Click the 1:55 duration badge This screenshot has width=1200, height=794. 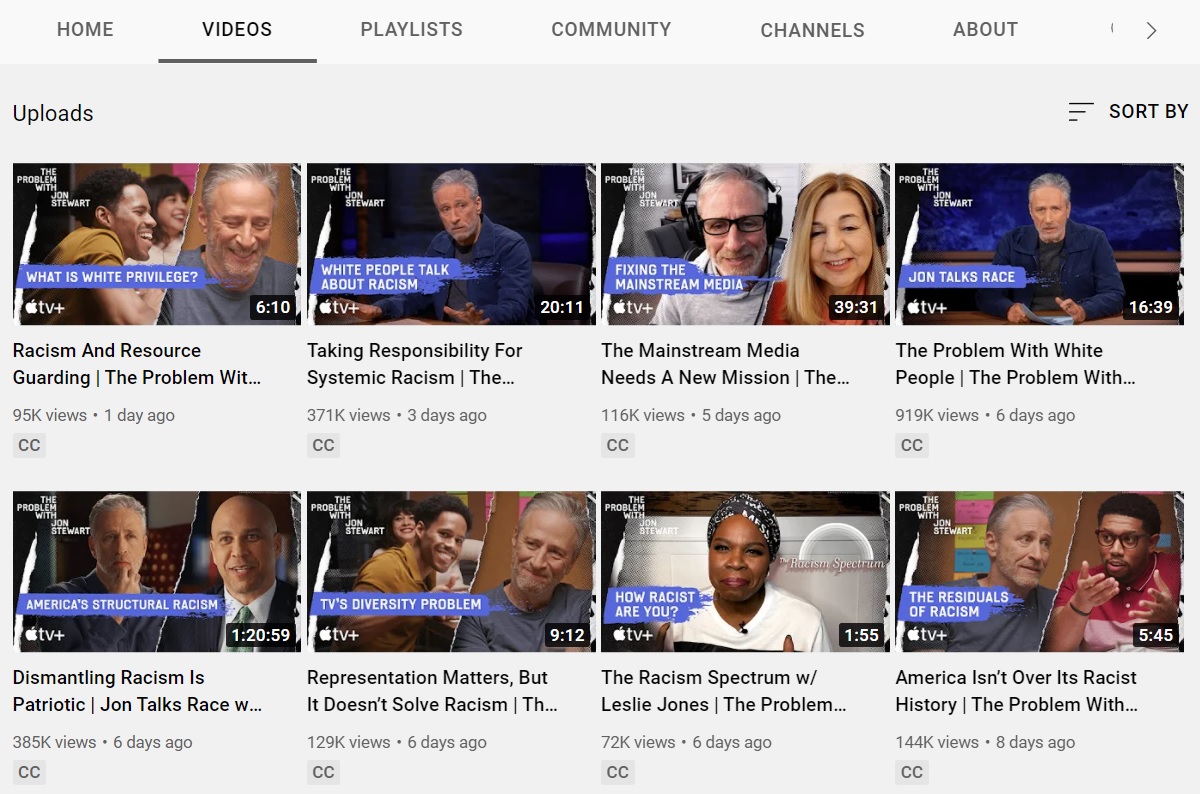pos(861,635)
